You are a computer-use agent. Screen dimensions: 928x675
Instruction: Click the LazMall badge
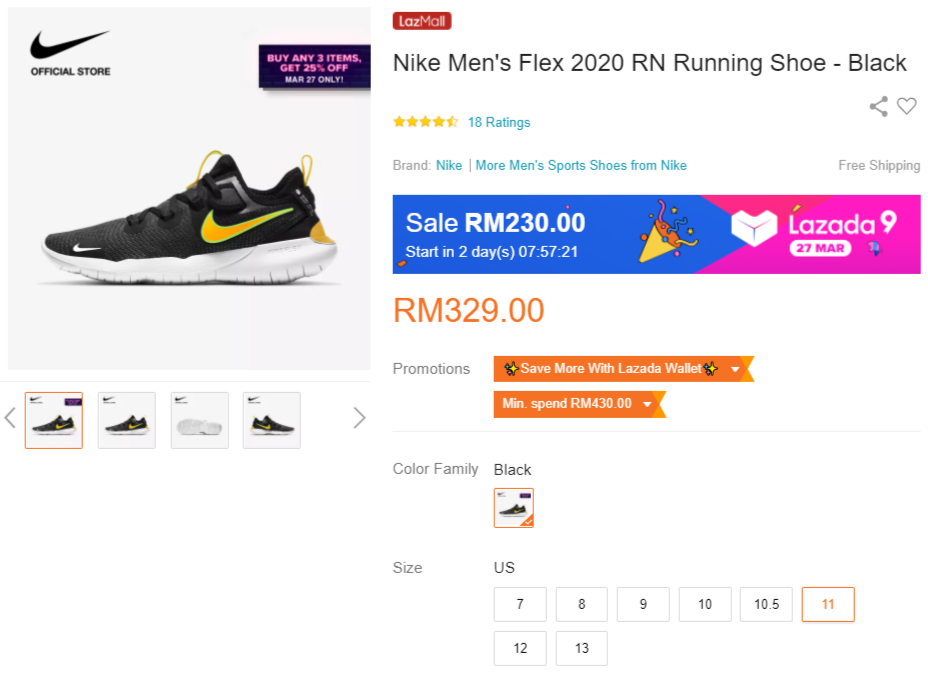coord(422,21)
